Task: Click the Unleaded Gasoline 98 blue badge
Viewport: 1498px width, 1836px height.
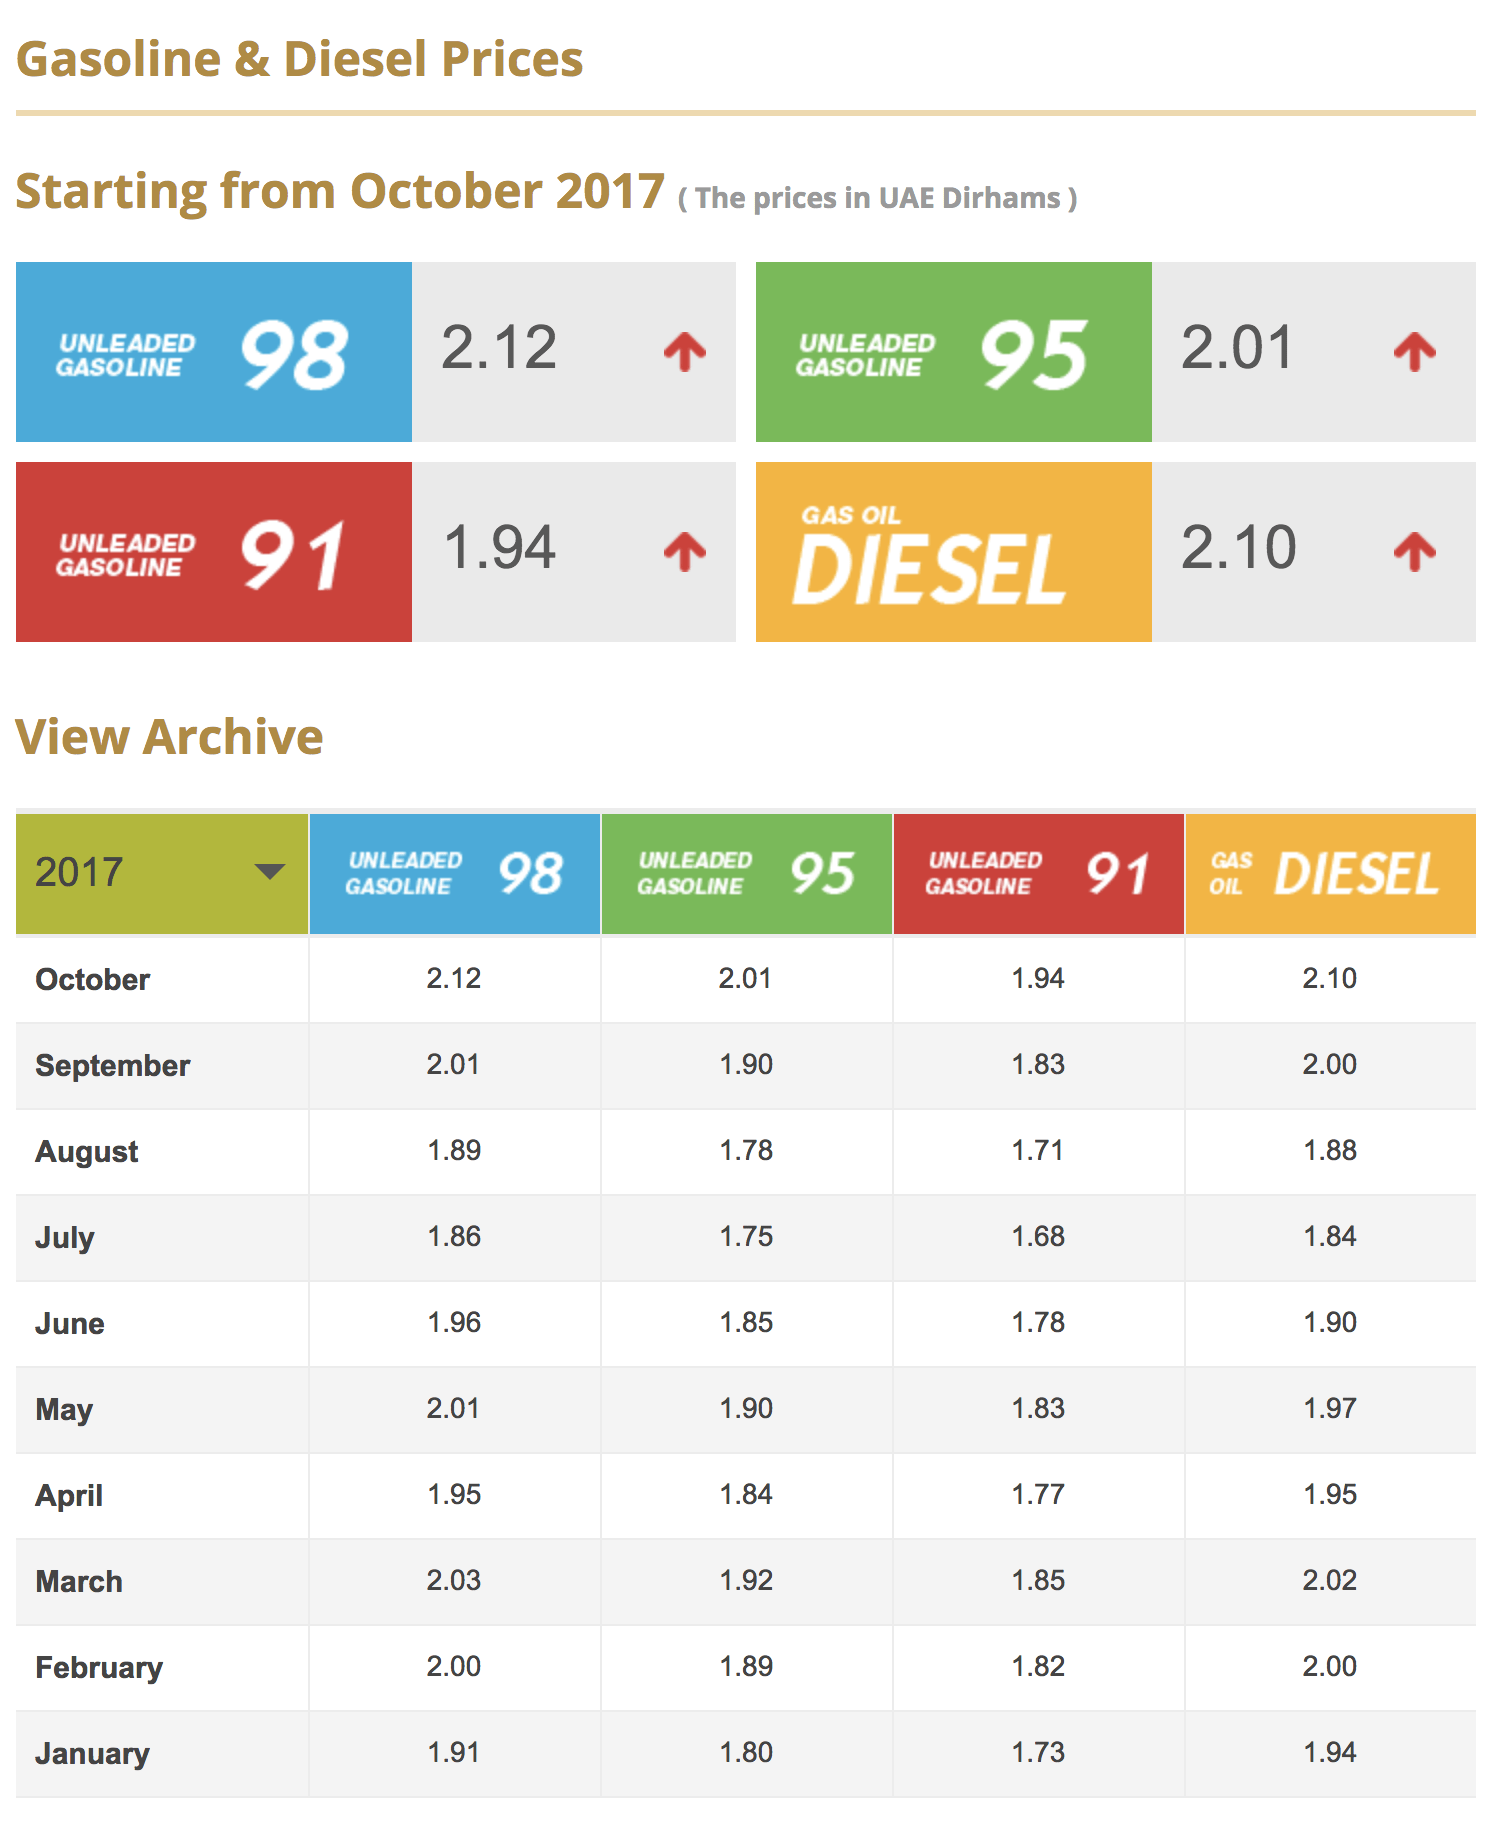Action: click(x=213, y=351)
